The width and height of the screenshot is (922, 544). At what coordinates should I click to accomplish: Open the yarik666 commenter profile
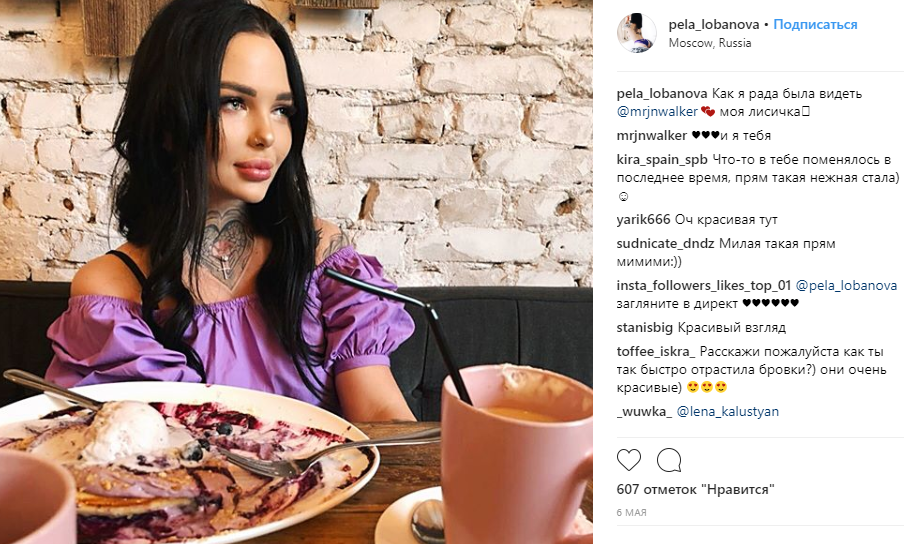pyautogui.click(x=643, y=220)
